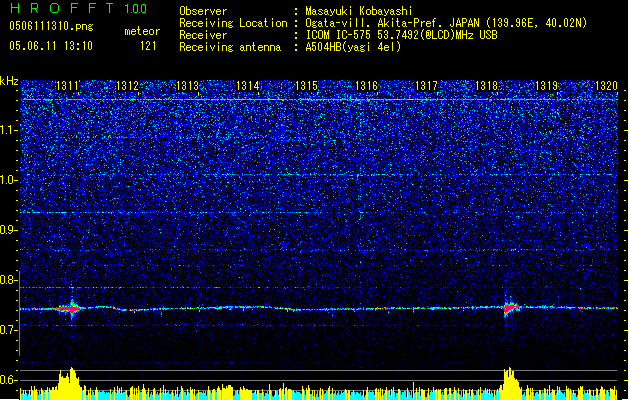Click the date stamp 05.06.11 13:10
This screenshot has height=400, width=629.
click(x=51, y=46)
